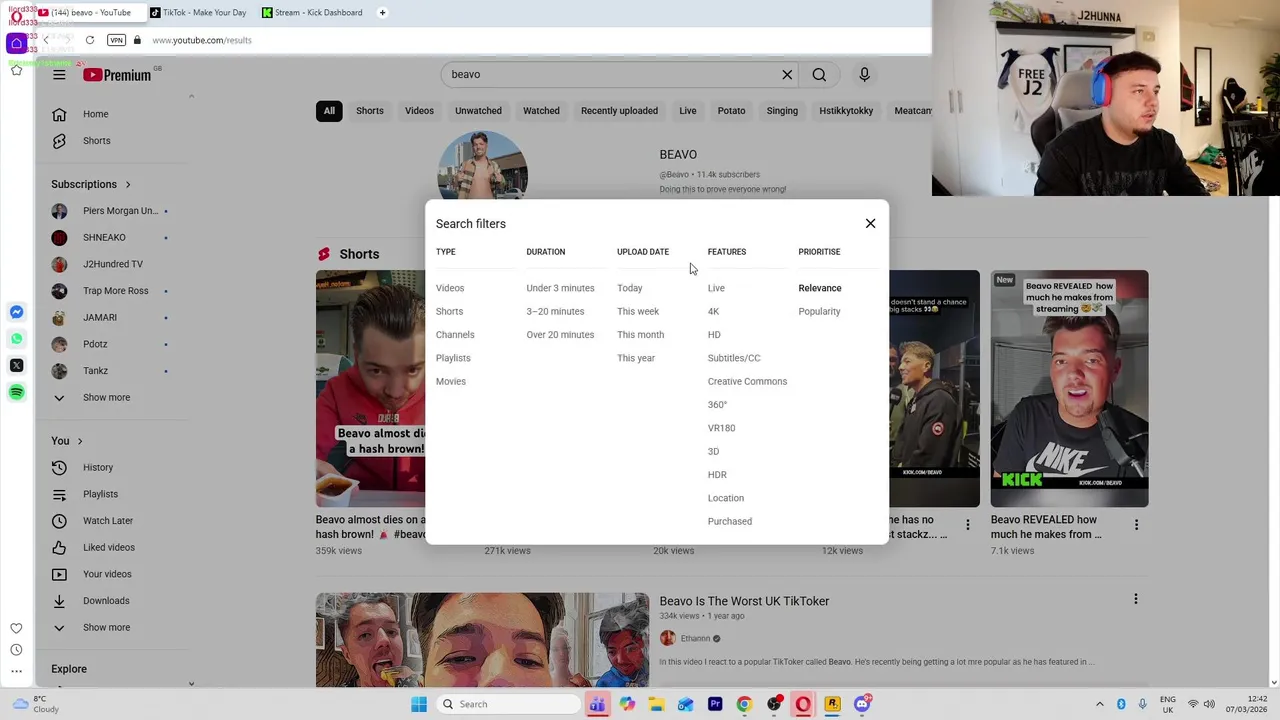The width and height of the screenshot is (1280, 720).
Task: Select the Potato filter chip
Action: tap(731, 111)
